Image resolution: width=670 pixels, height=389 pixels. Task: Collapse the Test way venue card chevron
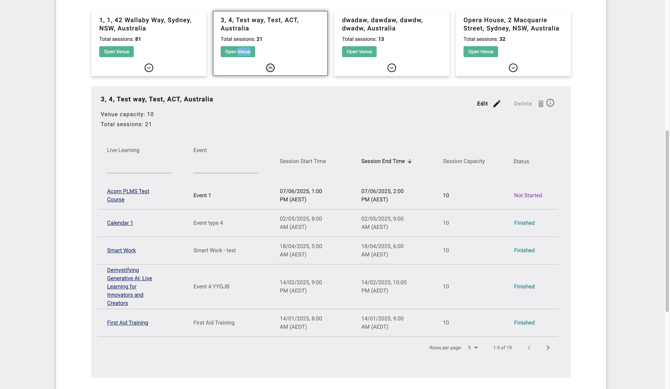pyautogui.click(x=270, y=68)
